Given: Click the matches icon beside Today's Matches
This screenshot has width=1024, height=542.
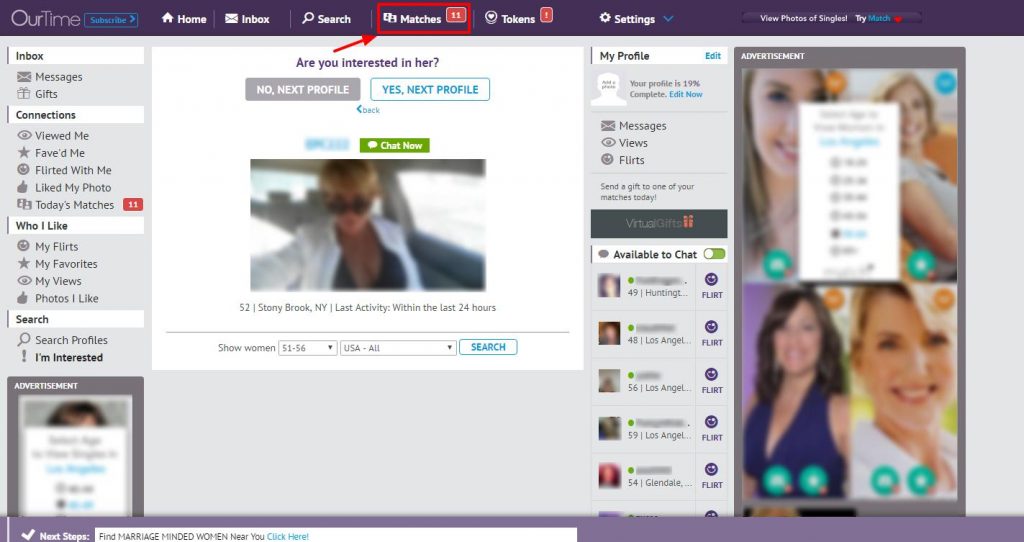Looking at the screenshot, I should [24, 204].
